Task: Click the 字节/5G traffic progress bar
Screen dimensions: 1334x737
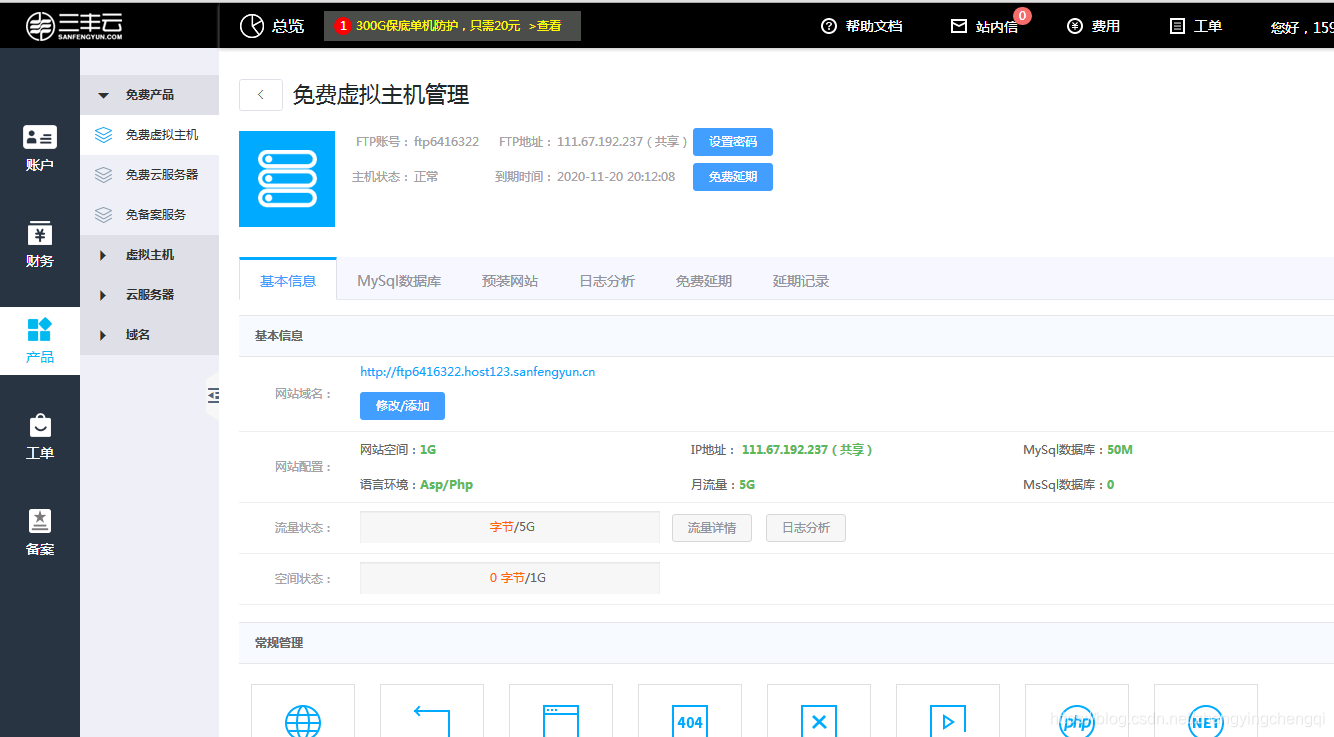Action: coord(510,527)
